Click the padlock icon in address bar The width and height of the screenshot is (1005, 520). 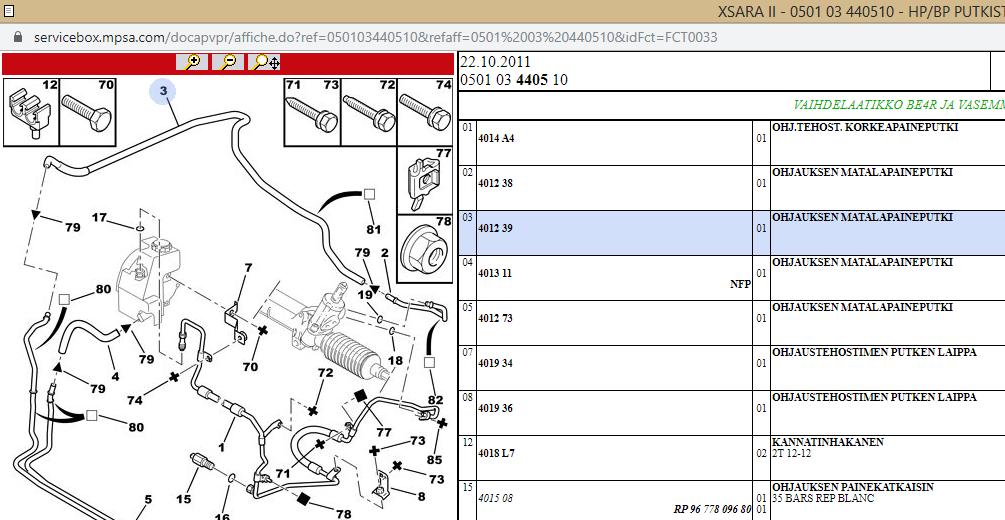[16, 37]
